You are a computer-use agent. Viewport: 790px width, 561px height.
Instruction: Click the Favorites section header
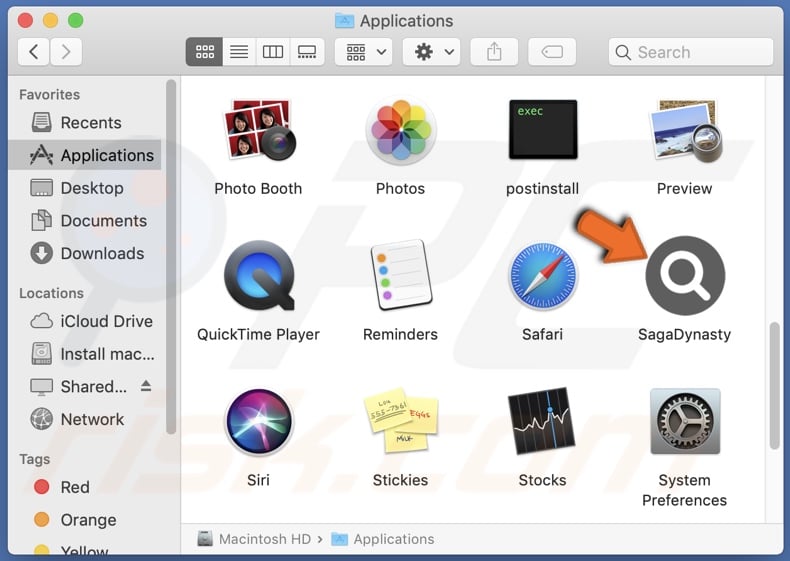pos(49,94)
